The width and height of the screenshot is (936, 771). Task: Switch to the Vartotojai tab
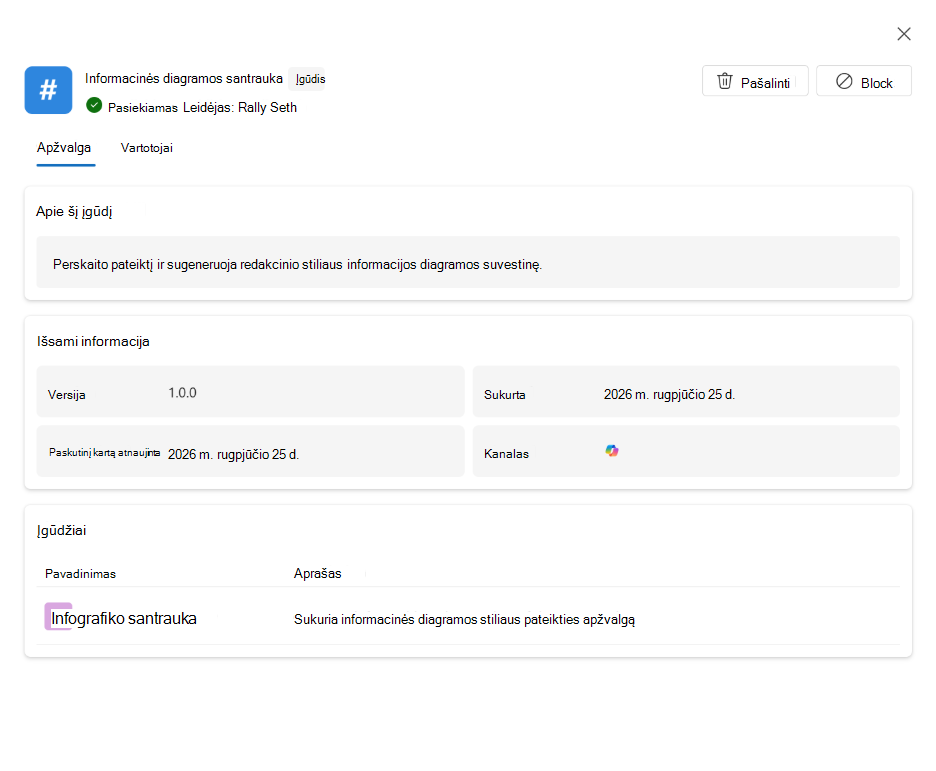147,148
